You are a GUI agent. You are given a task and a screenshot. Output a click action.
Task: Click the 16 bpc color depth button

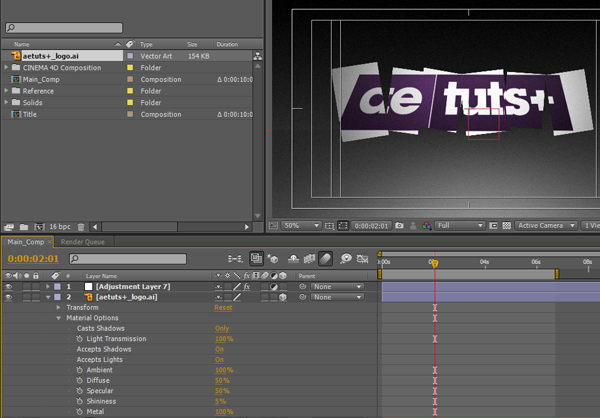click(60, 227)
